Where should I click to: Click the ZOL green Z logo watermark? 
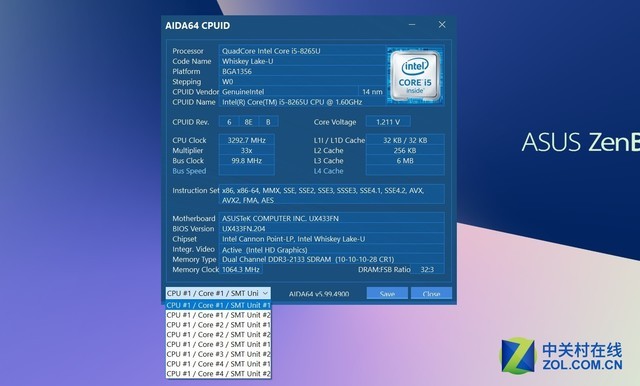[x=518, y=355]
